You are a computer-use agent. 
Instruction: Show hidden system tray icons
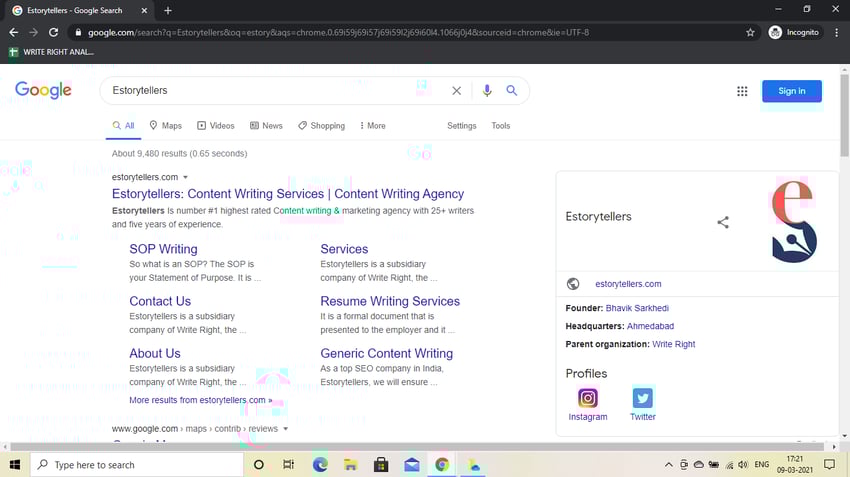coord(668,465)
